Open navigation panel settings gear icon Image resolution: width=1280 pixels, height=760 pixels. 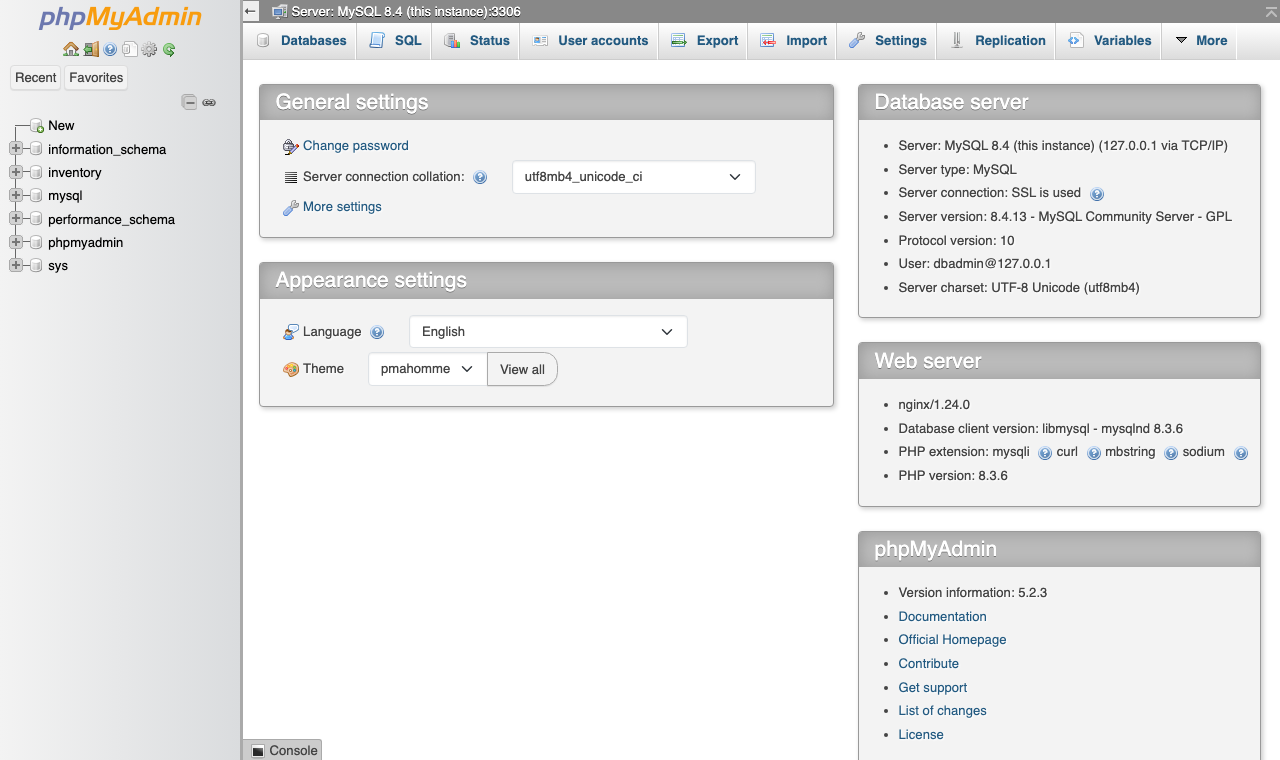149,49
